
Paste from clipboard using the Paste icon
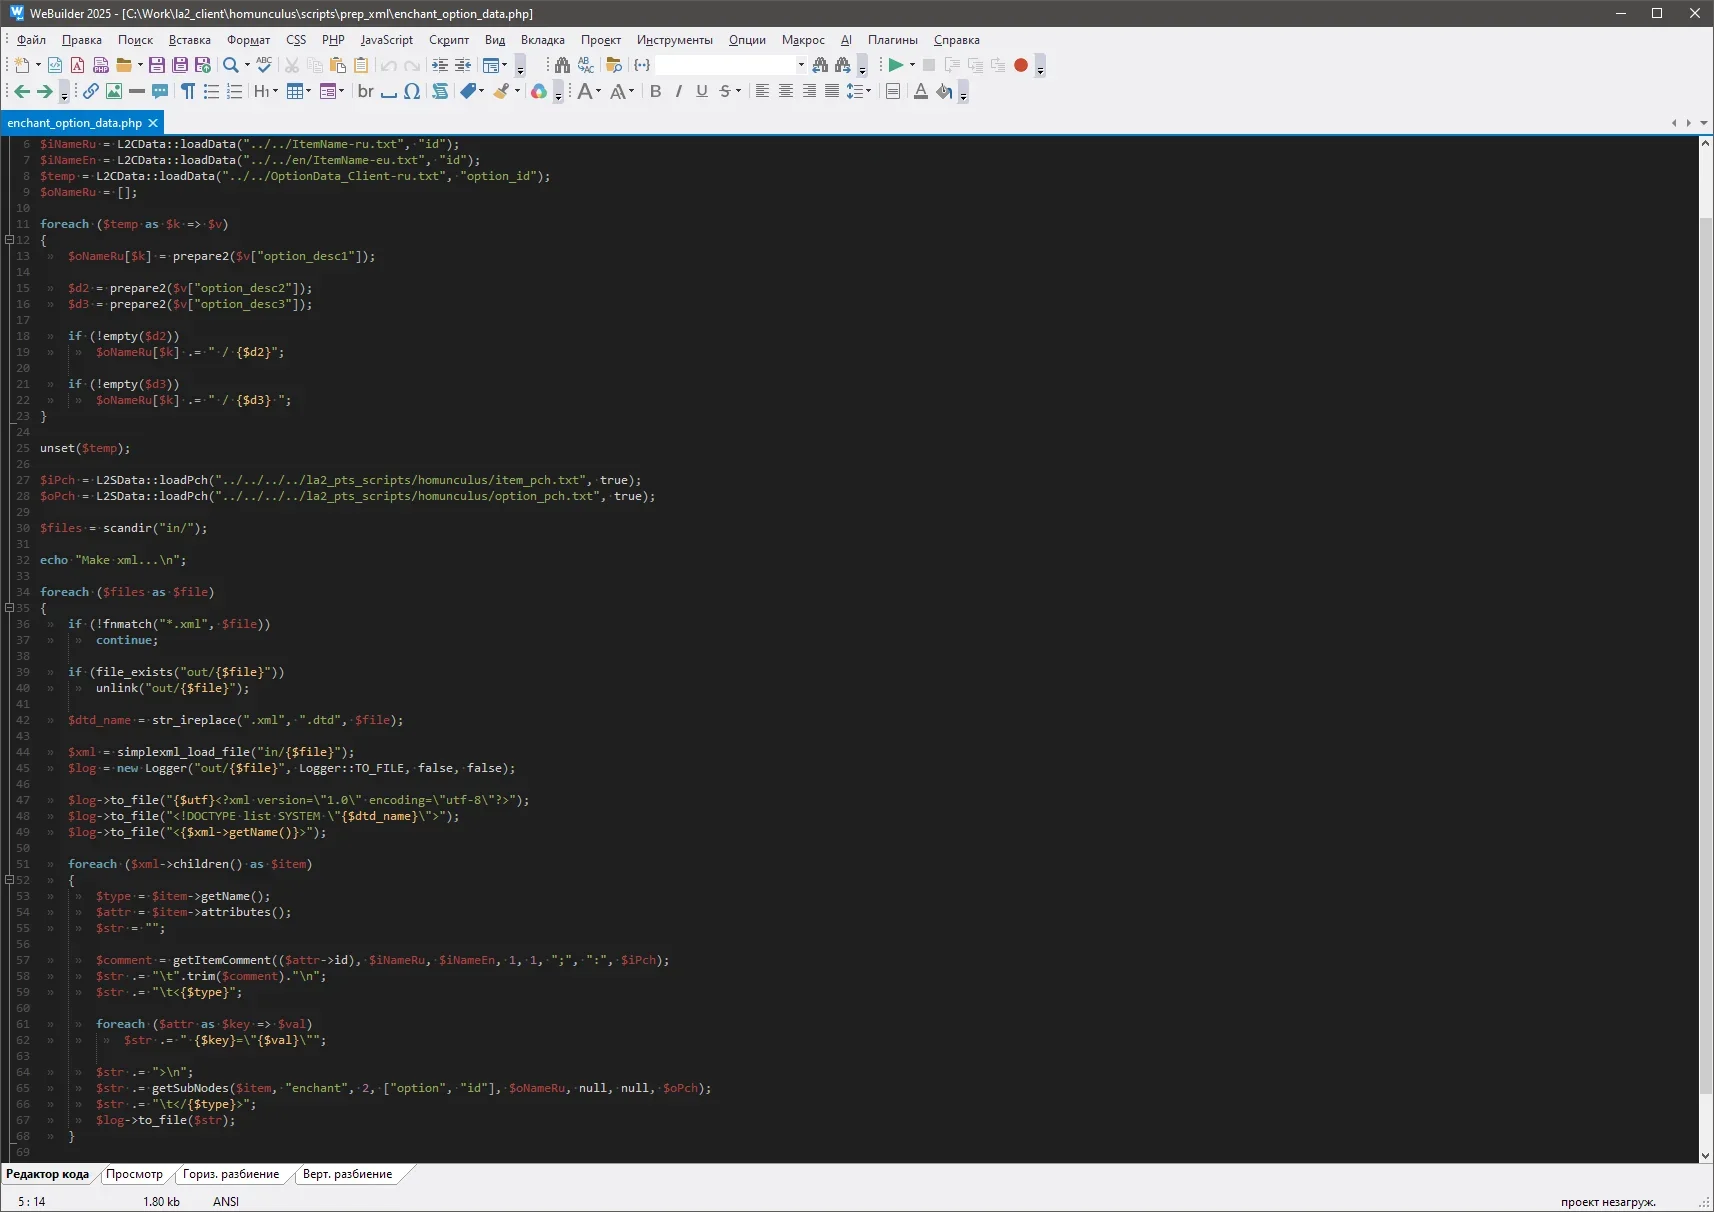tap(338, 65)
